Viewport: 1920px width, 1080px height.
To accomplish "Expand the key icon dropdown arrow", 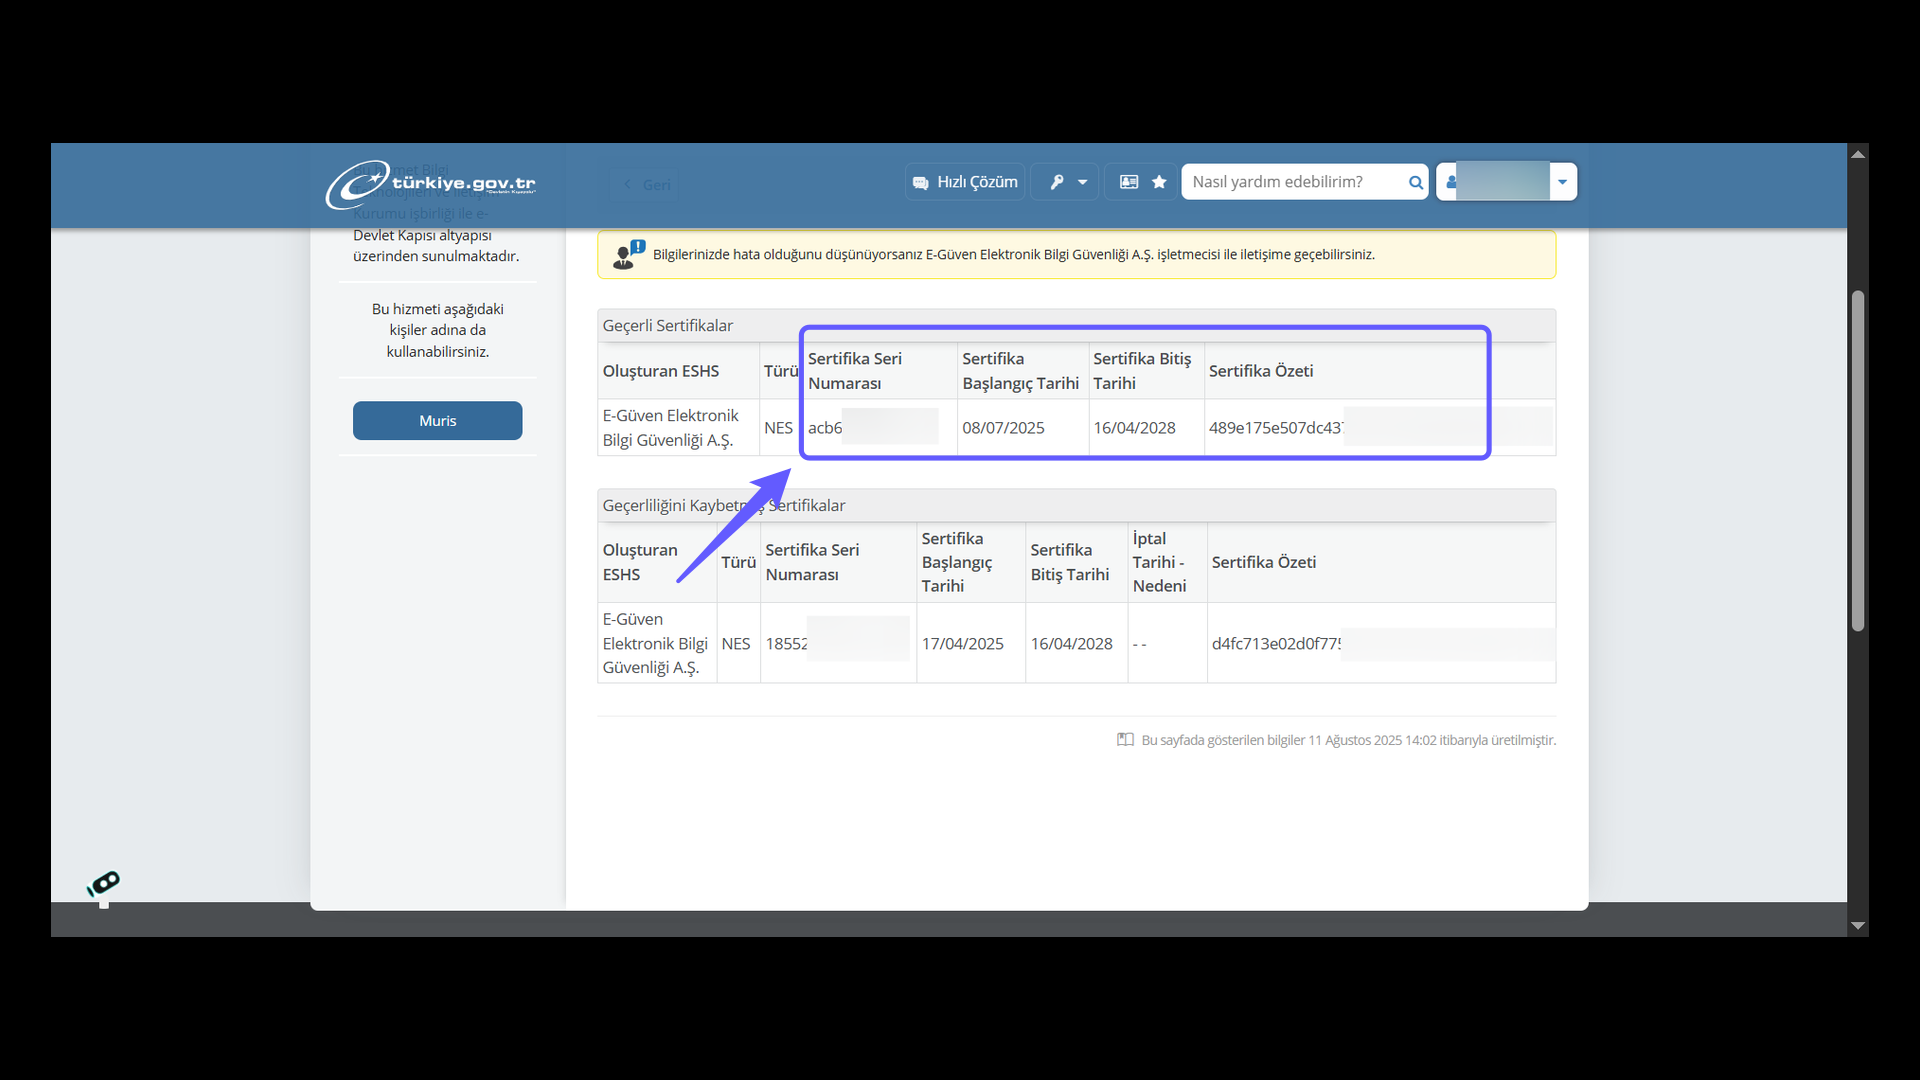I will point(1083,182).
